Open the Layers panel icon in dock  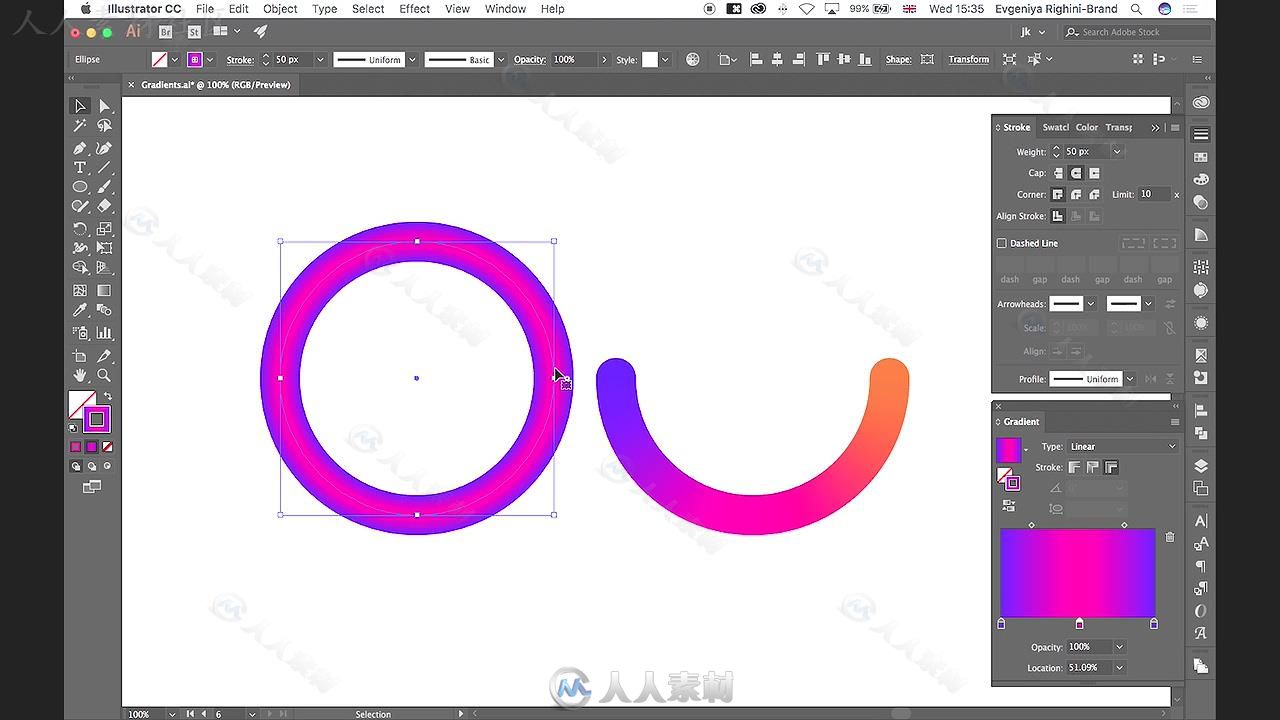point(1201,467)
